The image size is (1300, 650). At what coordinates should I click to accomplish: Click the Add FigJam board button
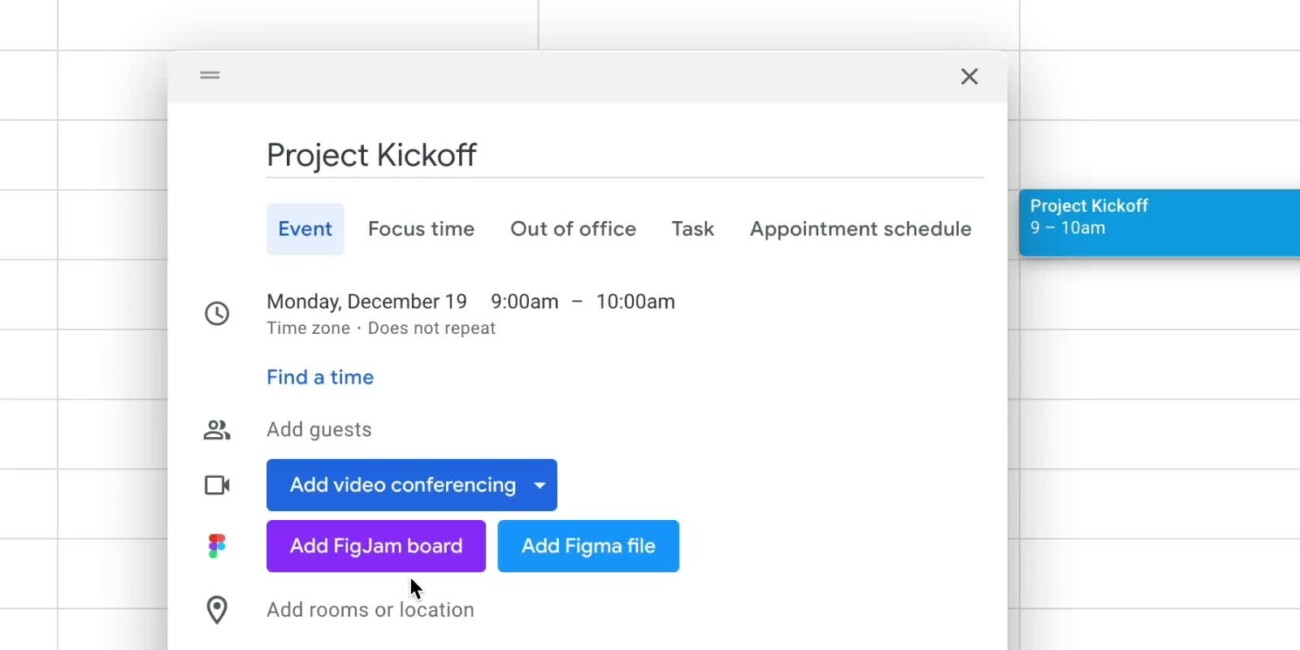pos(376,546)
